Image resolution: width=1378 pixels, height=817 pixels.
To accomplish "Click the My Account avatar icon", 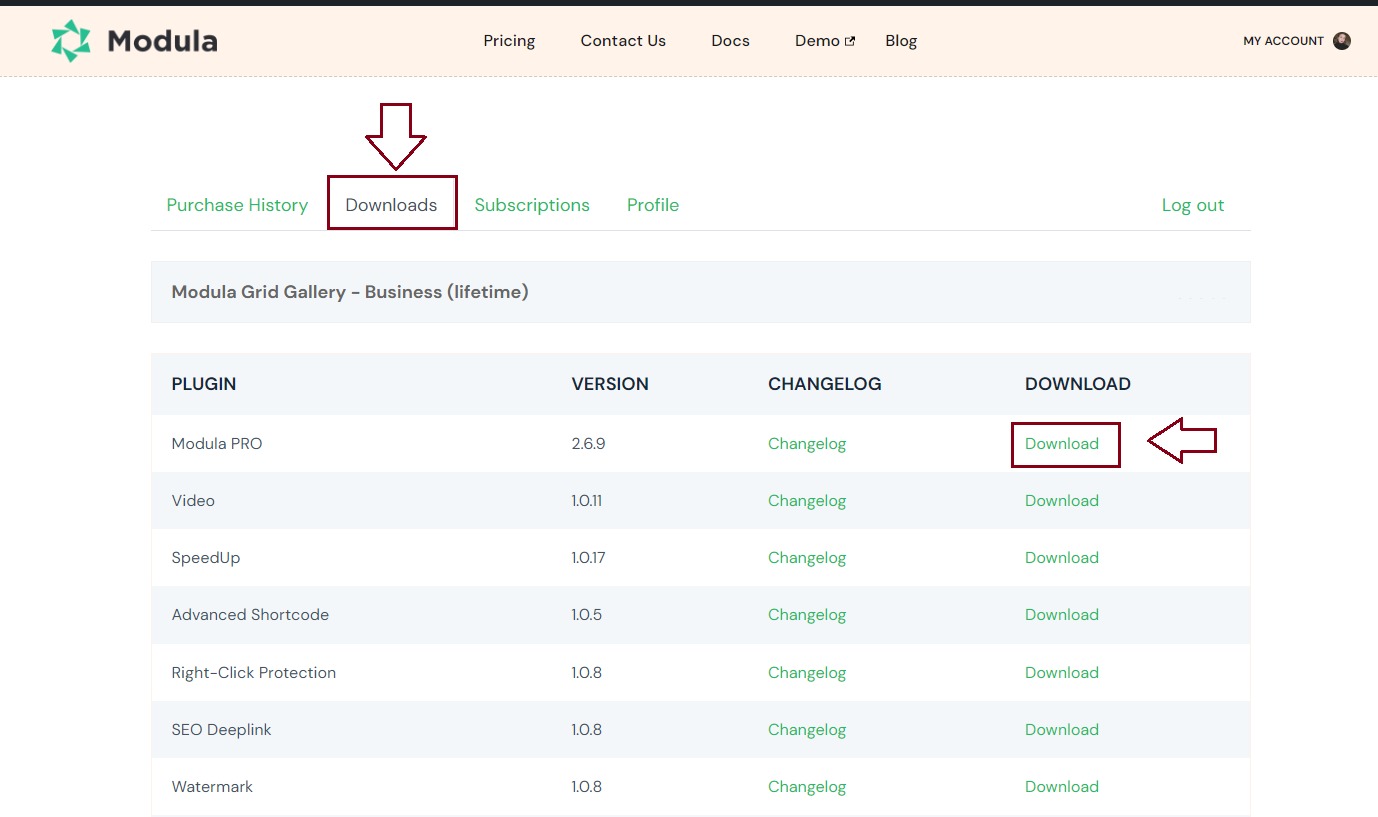I will 1342,41.
